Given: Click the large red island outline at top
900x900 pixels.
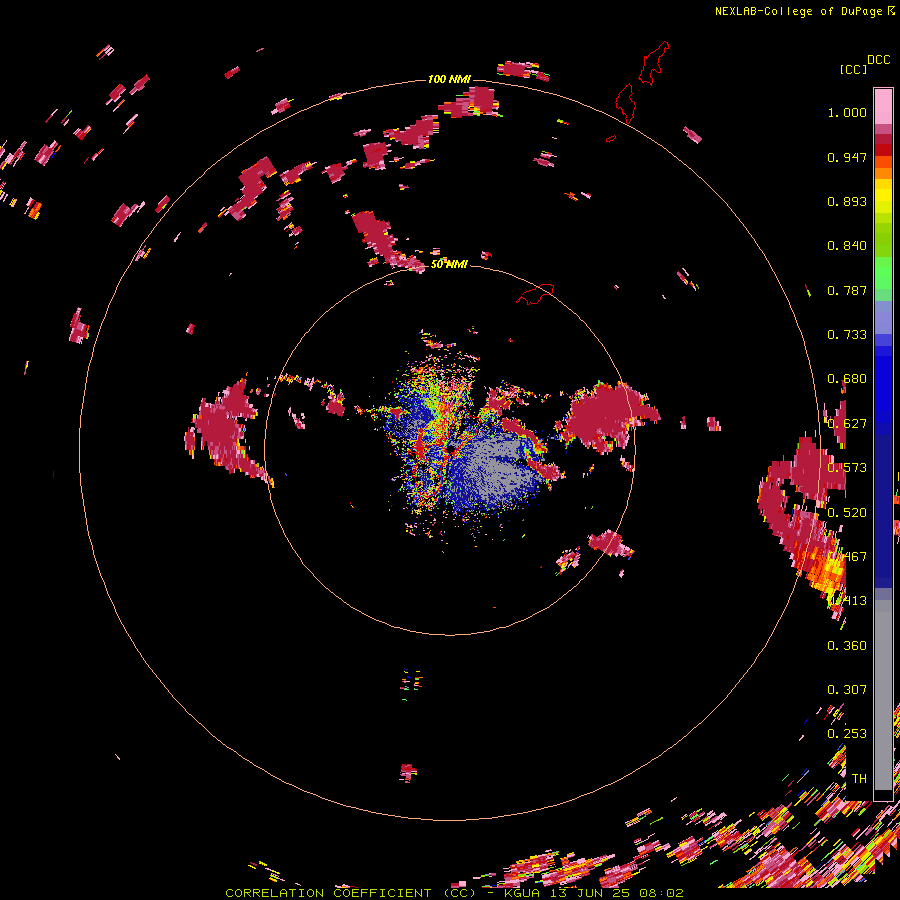Looking at the screenshot, I should [654, 63].
